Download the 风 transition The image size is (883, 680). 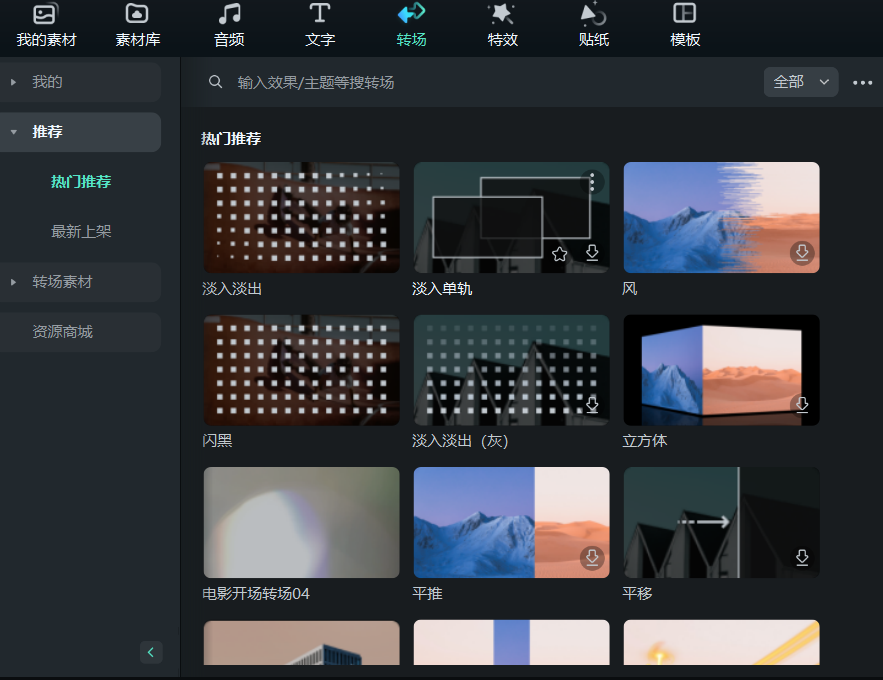[x=802, y=253]
